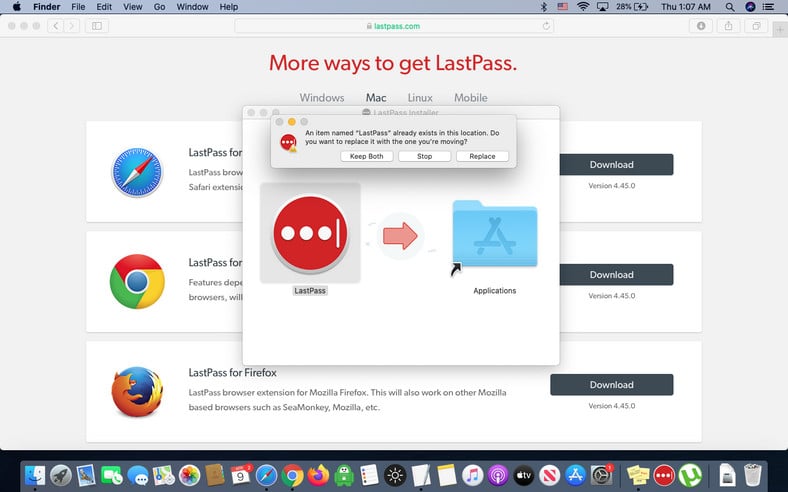
Task: Open Apple TV from the Dock
Action: click(523, 475)
